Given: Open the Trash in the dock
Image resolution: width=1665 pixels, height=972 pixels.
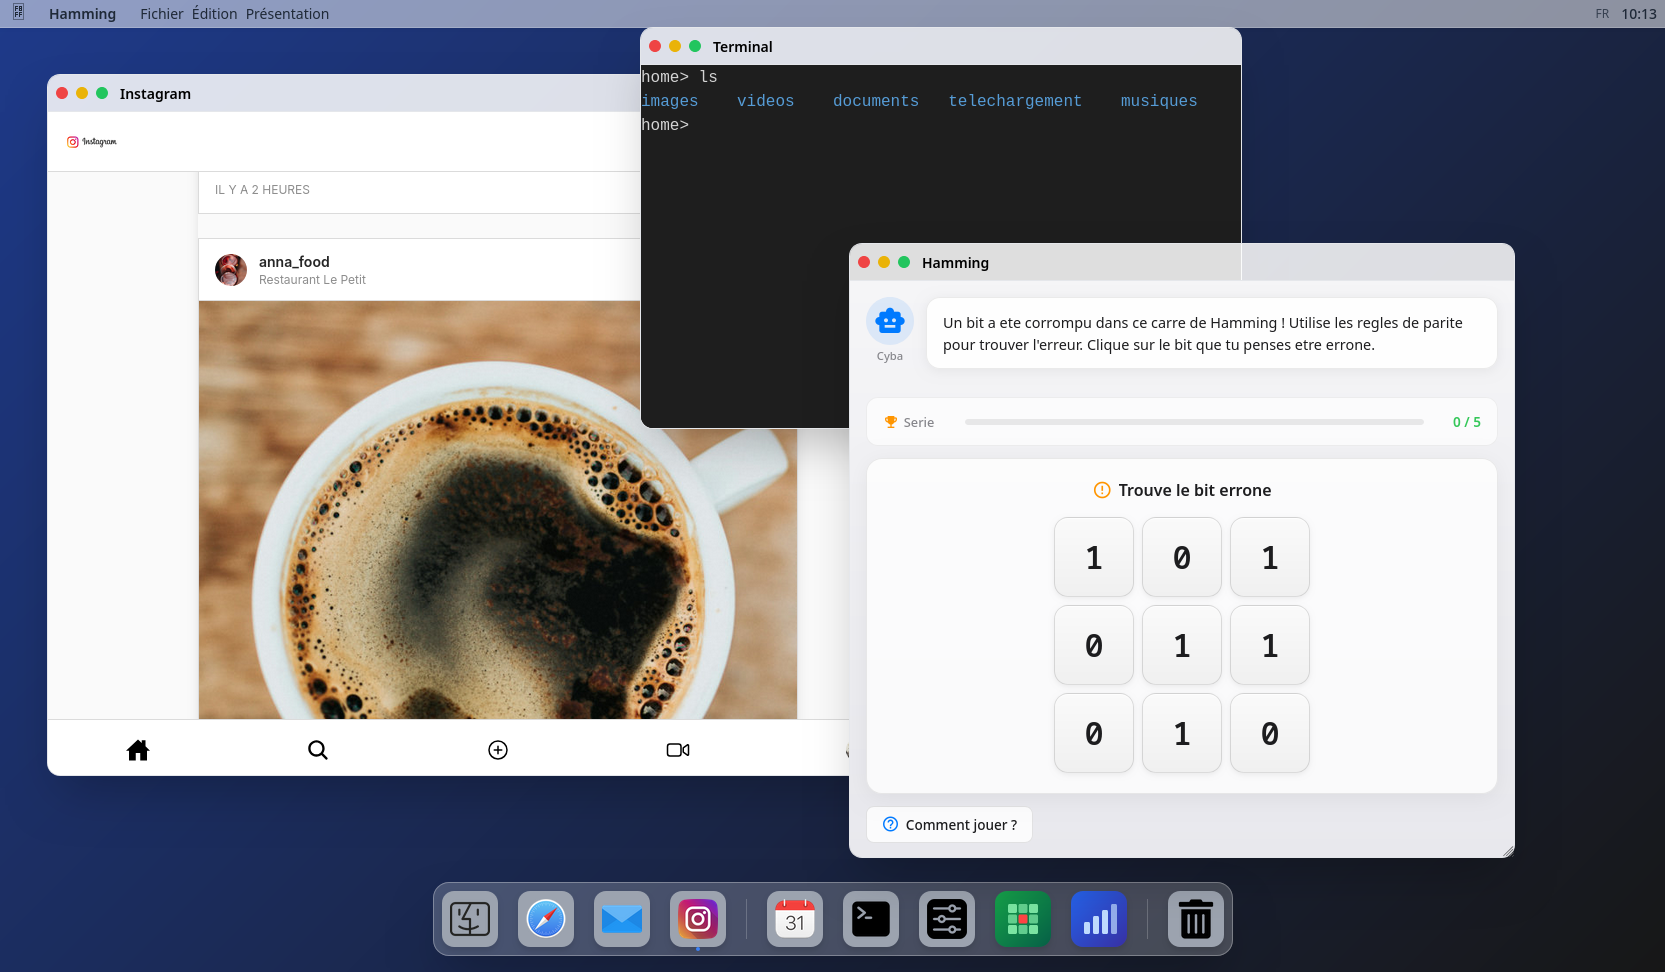Looking at the screenshot, I should (1196, 919).
